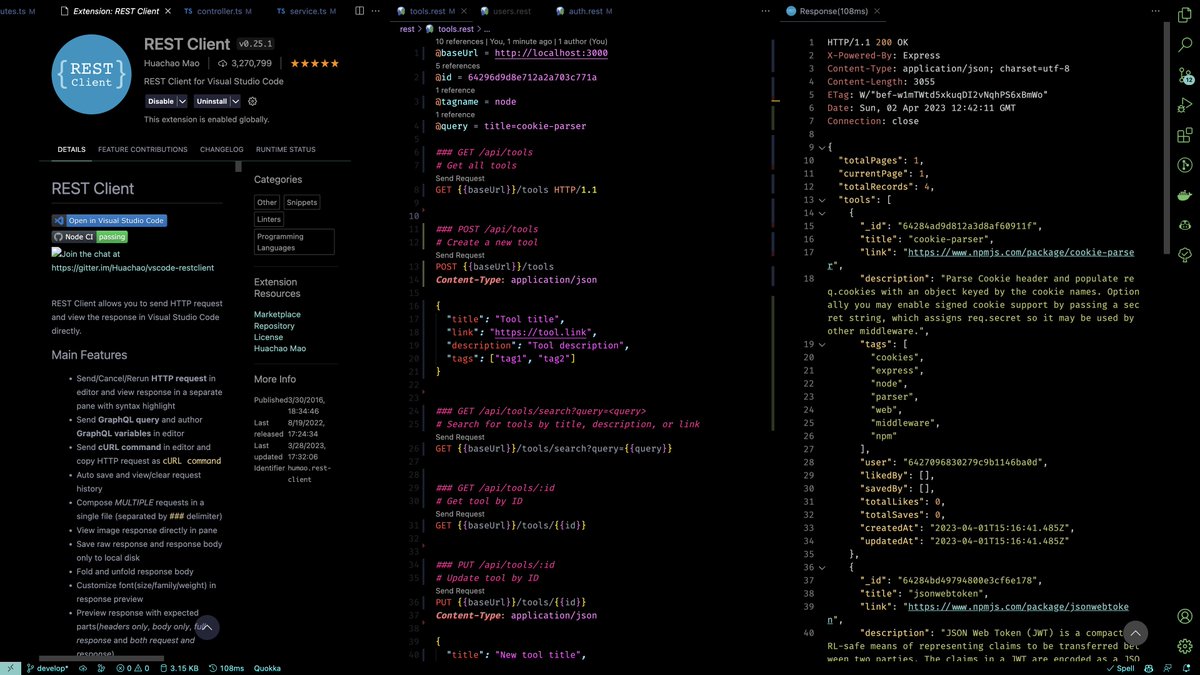Open the Extensions view icon
This screenshot has height=675, width=1200.
coord(1185,135)
